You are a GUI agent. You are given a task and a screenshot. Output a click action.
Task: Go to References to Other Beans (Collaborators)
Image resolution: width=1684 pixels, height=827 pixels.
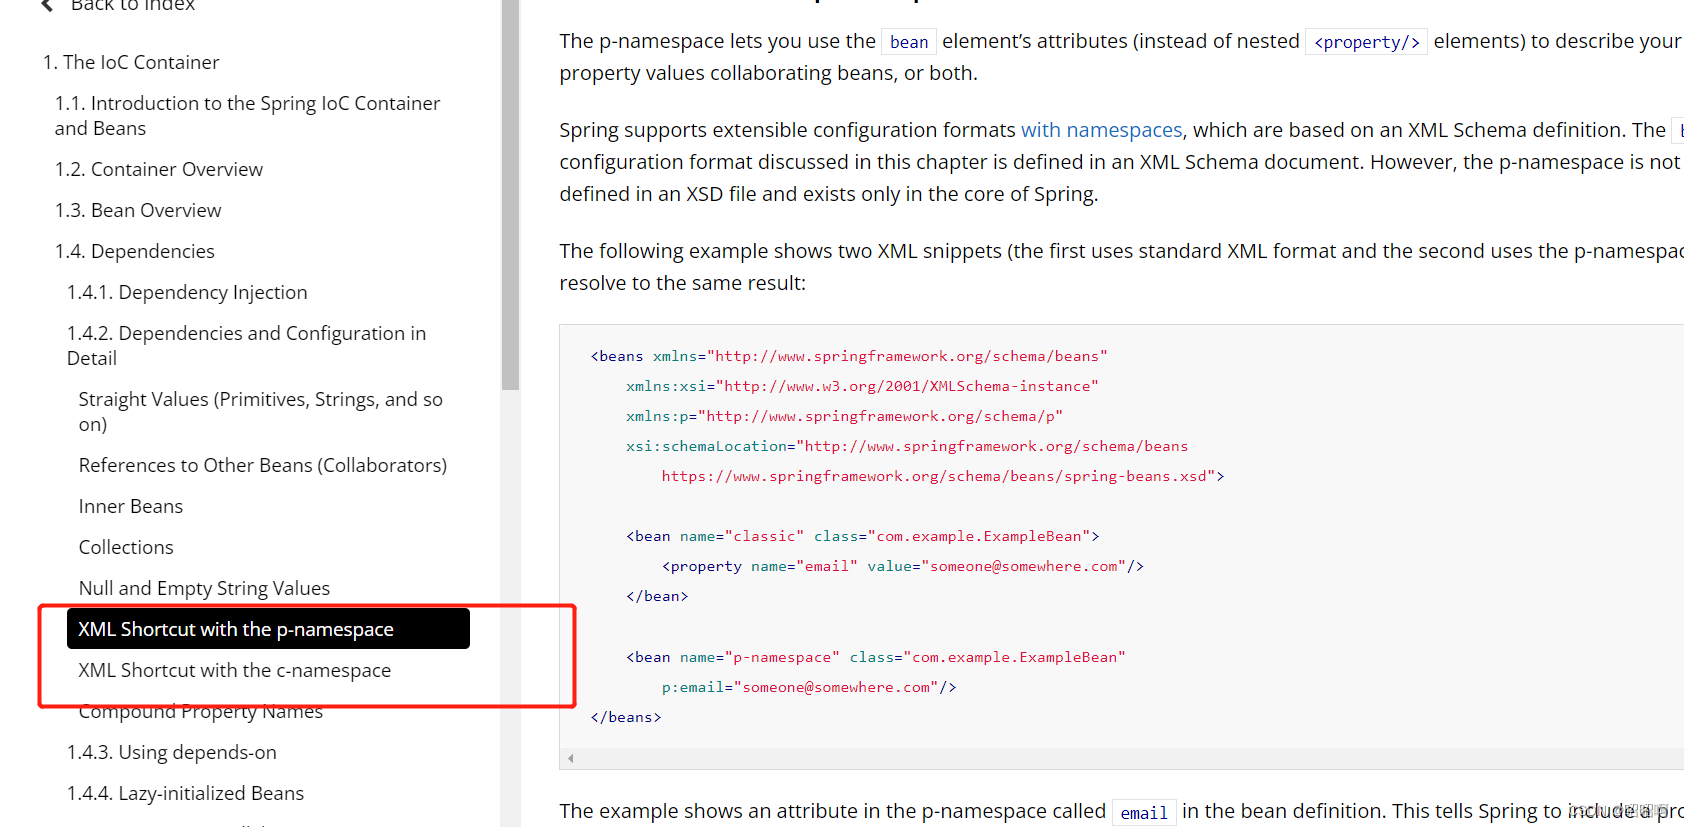(263, 465)
